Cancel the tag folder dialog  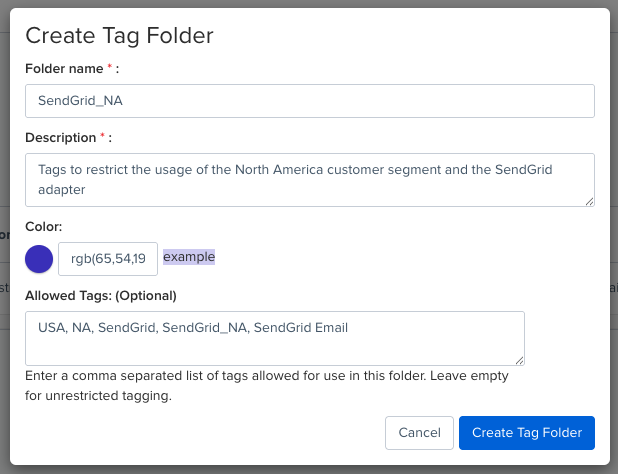[419, 433]
